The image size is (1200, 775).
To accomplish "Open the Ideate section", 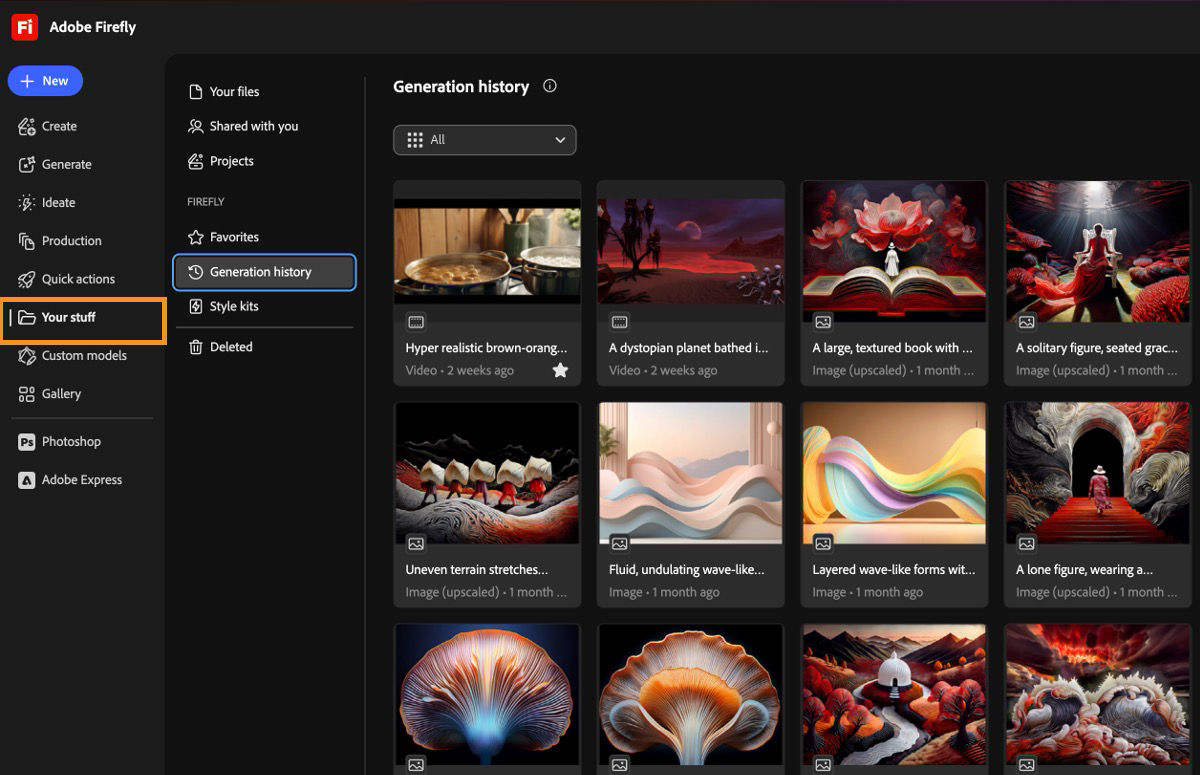I will tap(58, 202).
